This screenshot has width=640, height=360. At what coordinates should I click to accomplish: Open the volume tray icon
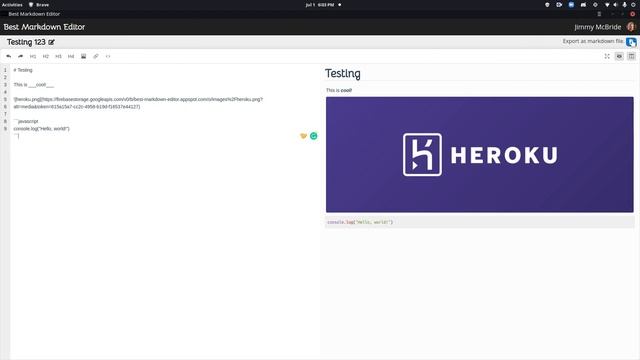click(616, 5)
